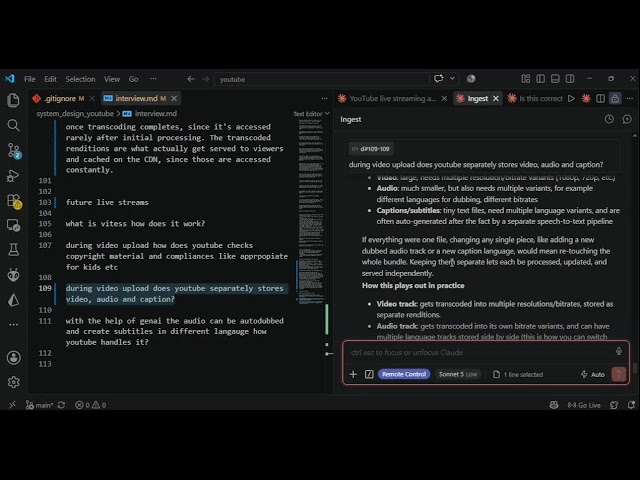Close the YouTube live streaming tab
The image size is (640, 480).
[x=444, y=98]
